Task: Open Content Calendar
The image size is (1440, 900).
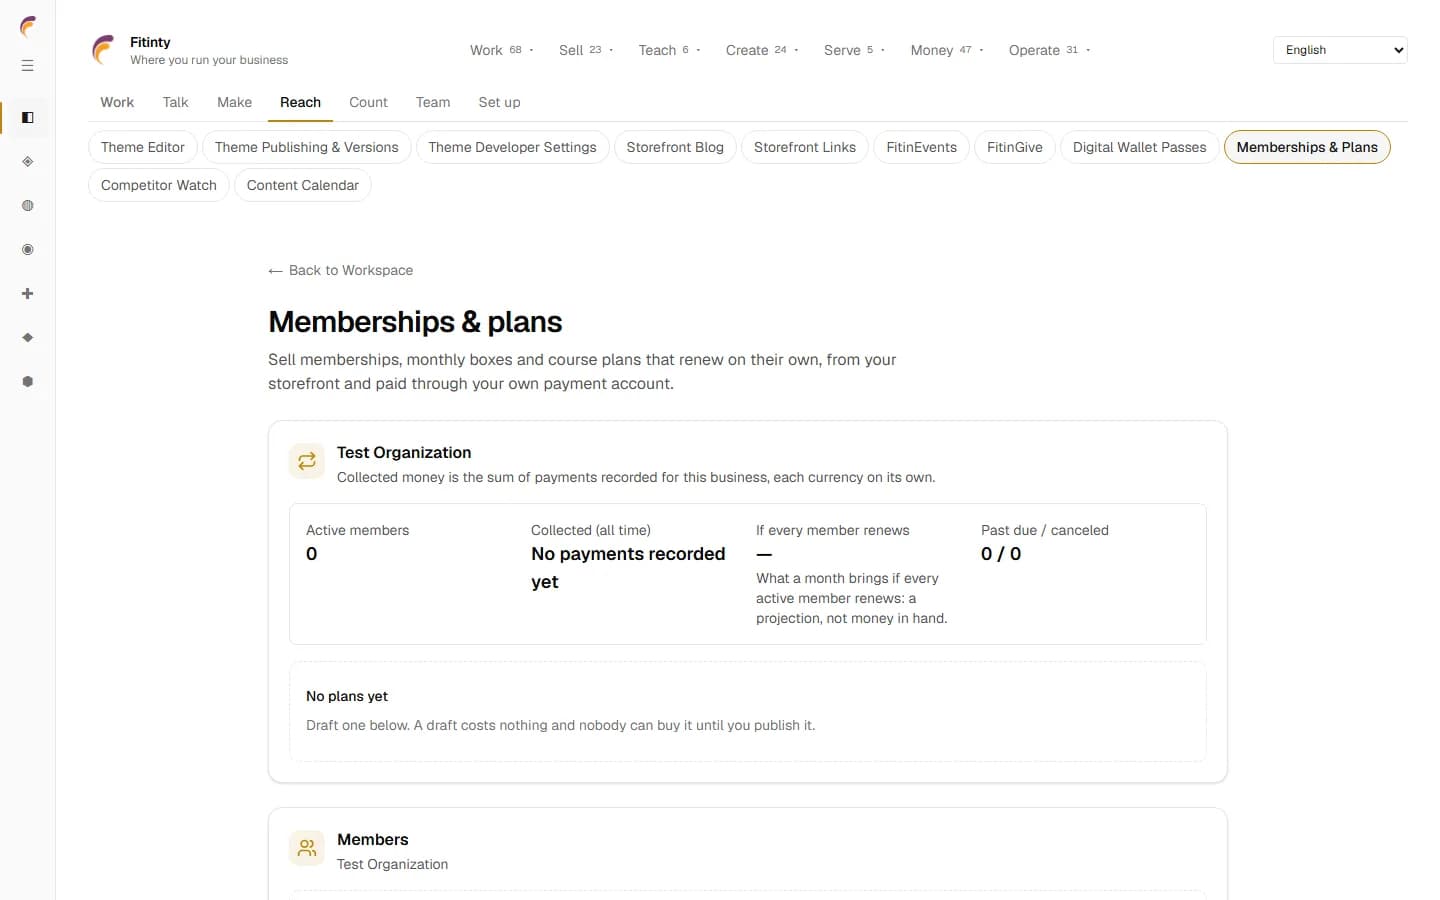Action: [302, 185]
